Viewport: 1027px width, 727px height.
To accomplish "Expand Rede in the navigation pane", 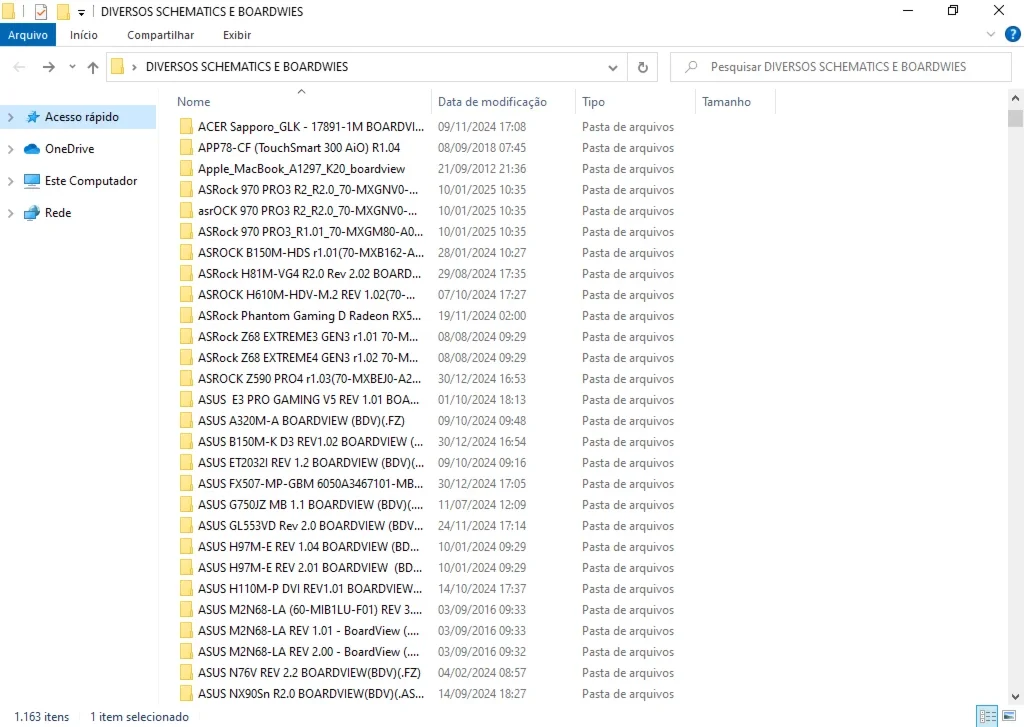I will [x=10, y=214].
